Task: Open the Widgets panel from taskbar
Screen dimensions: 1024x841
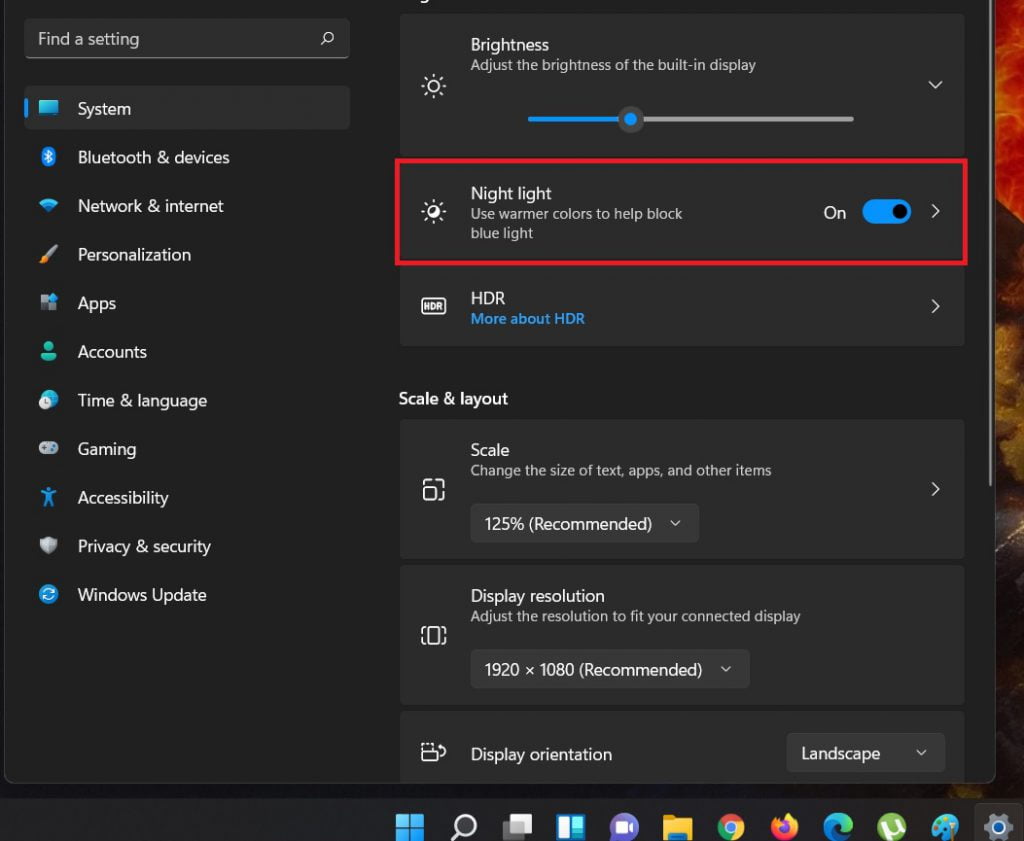Action: 570,827
